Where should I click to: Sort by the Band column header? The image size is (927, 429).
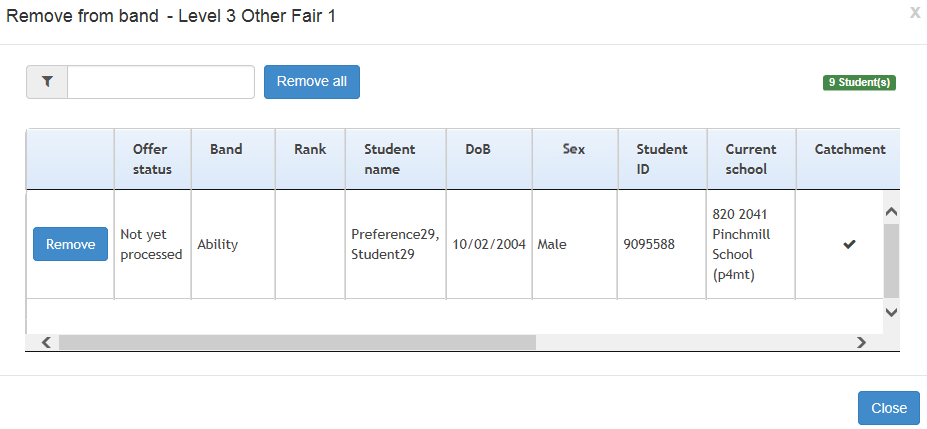[226, 149]
